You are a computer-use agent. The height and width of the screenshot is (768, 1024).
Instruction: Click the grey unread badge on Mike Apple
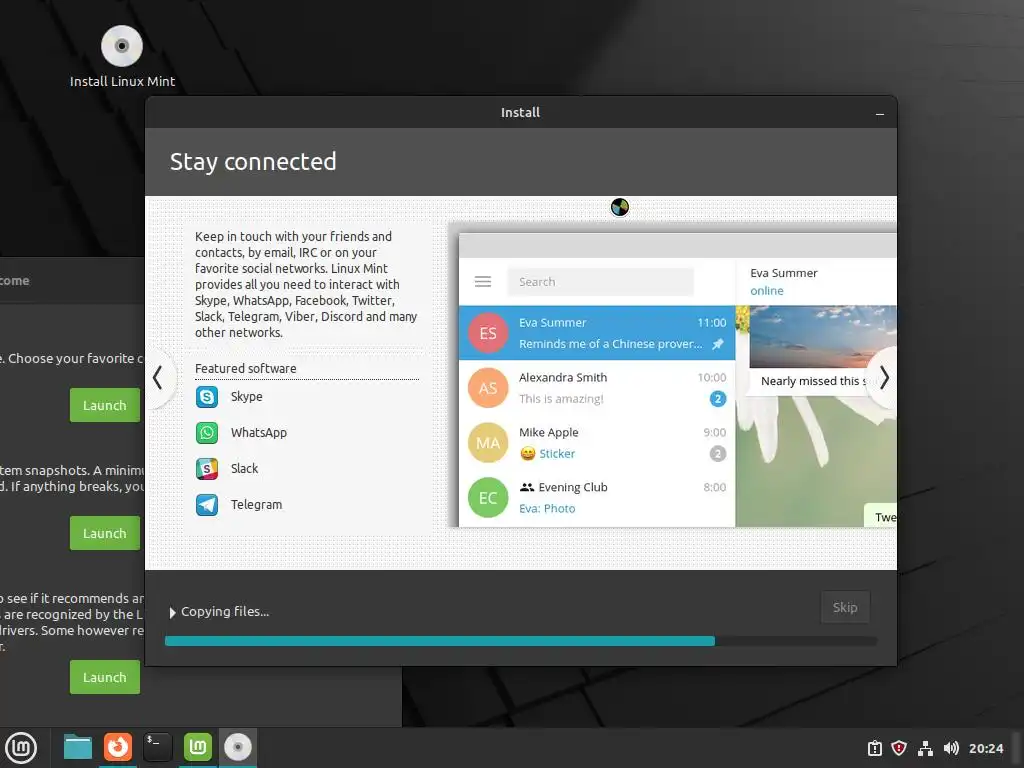tap(718, 453)
